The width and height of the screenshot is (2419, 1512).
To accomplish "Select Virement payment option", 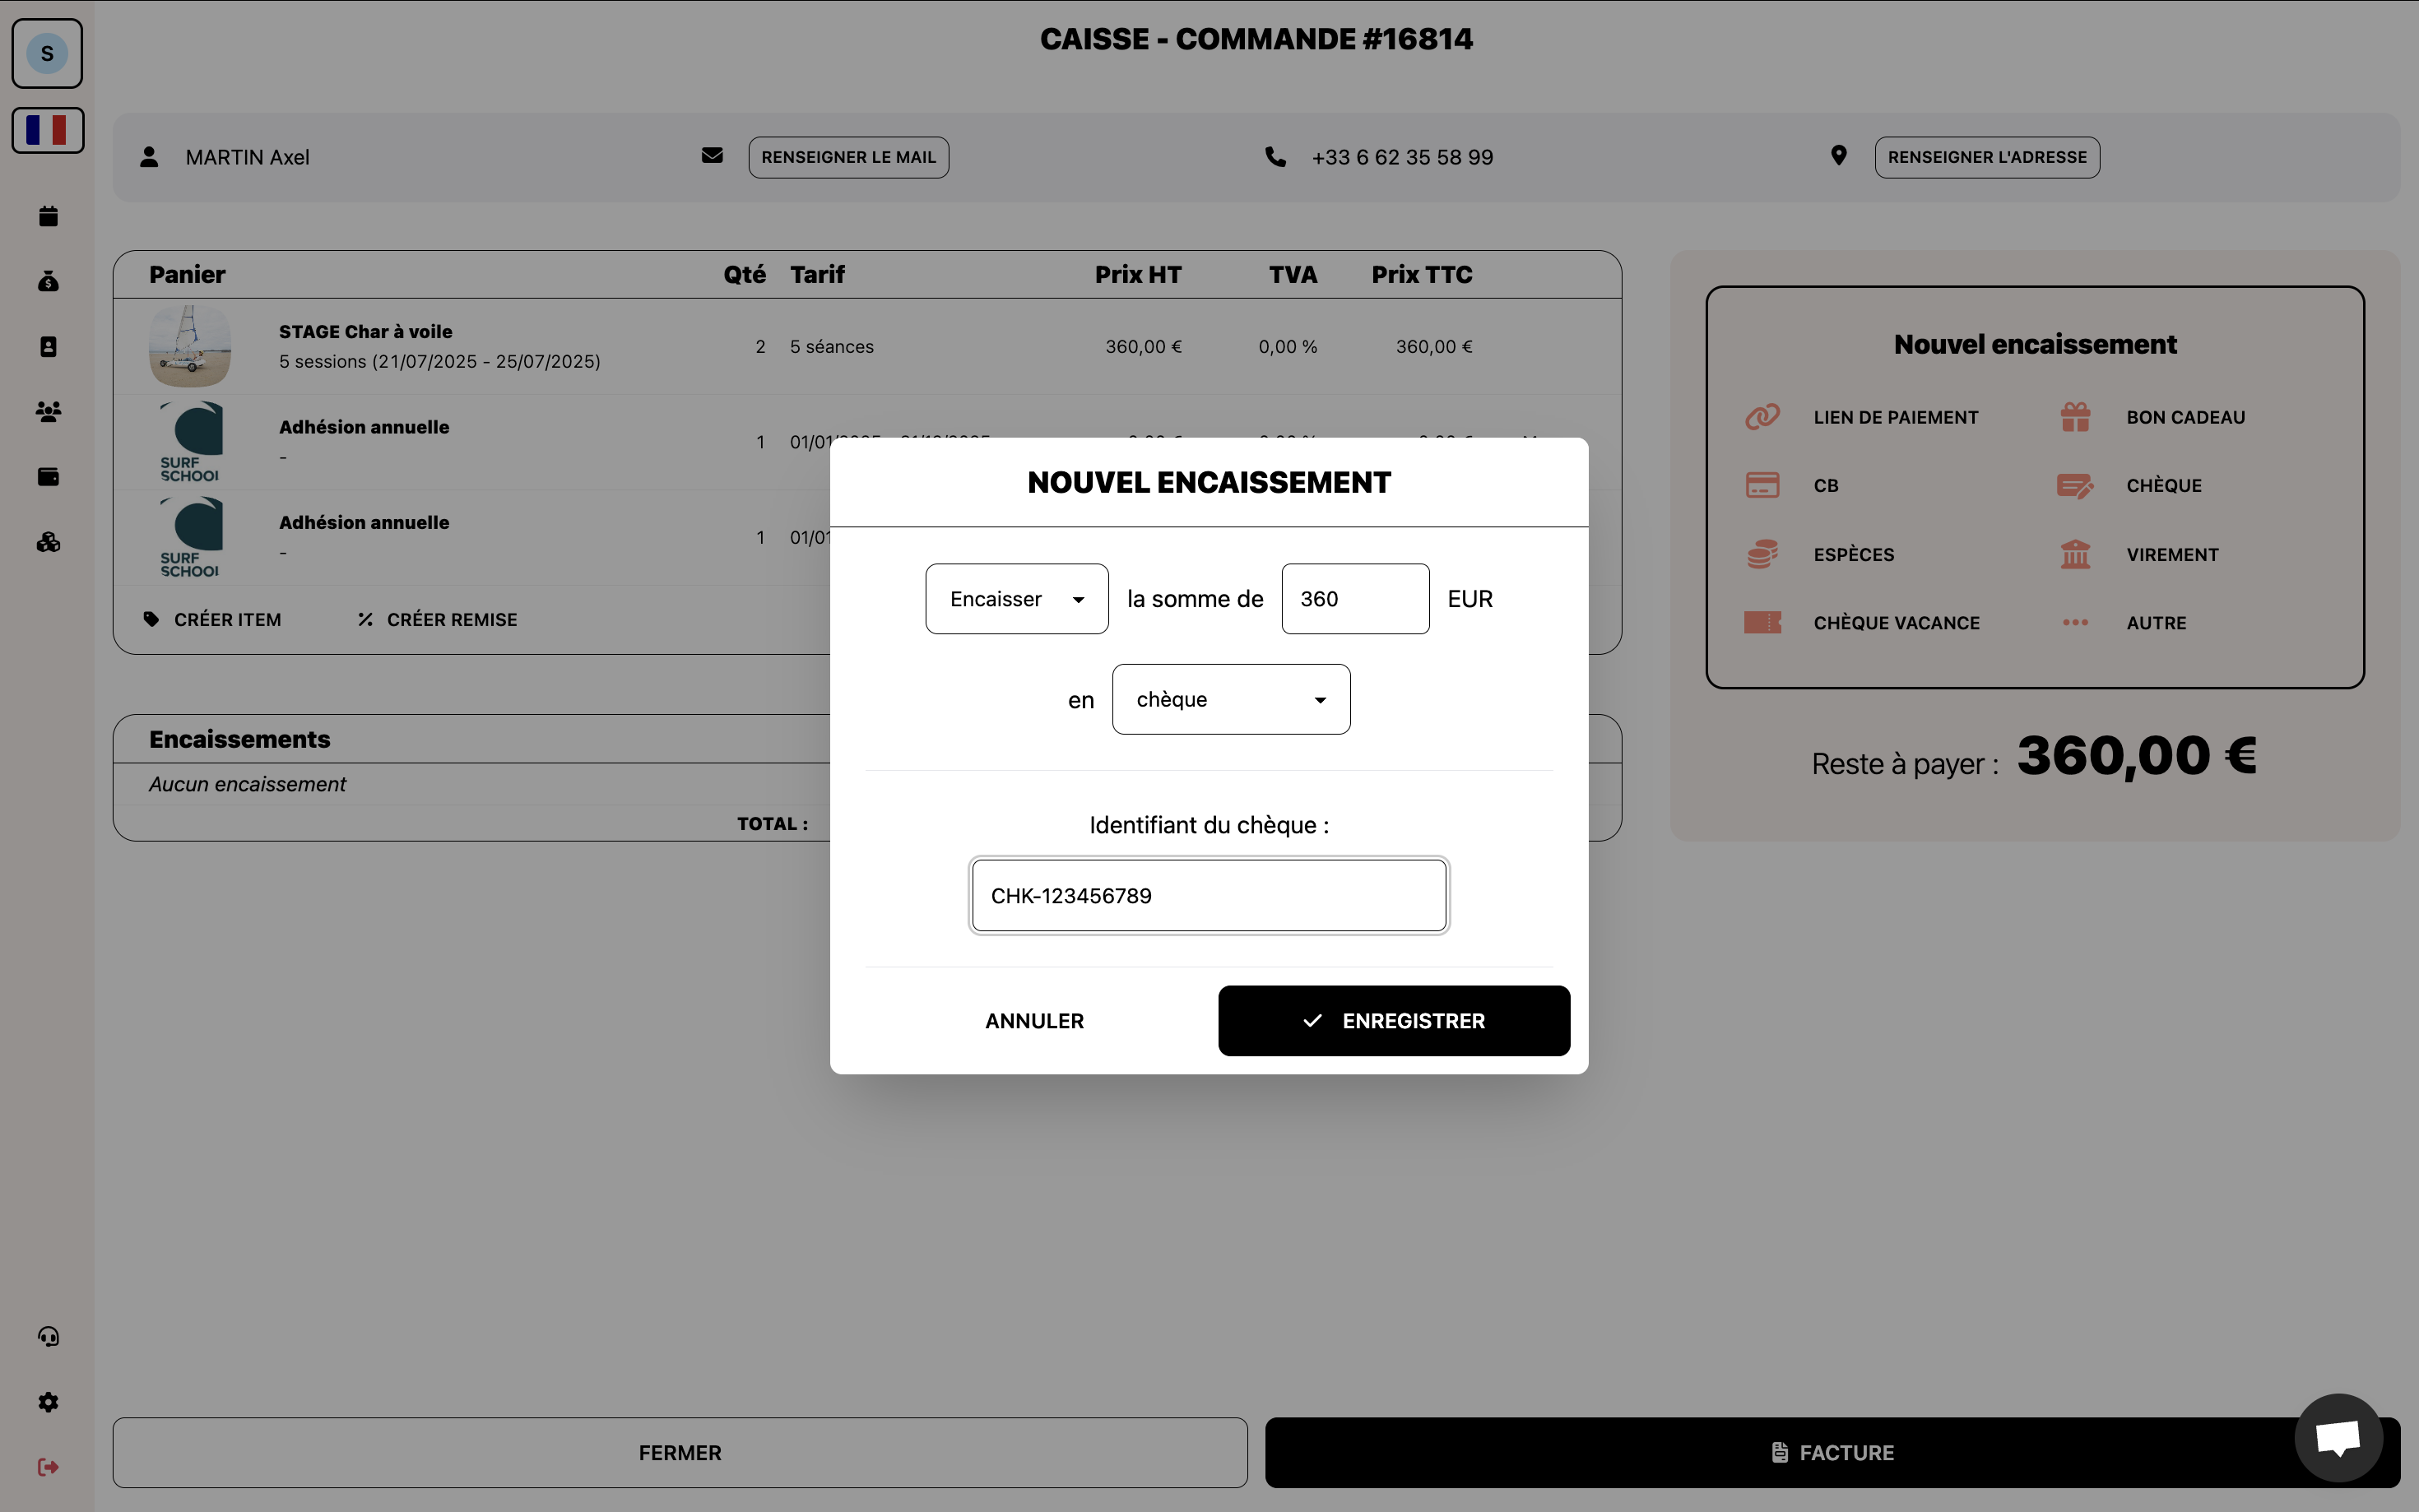I will pos(2171,554).
